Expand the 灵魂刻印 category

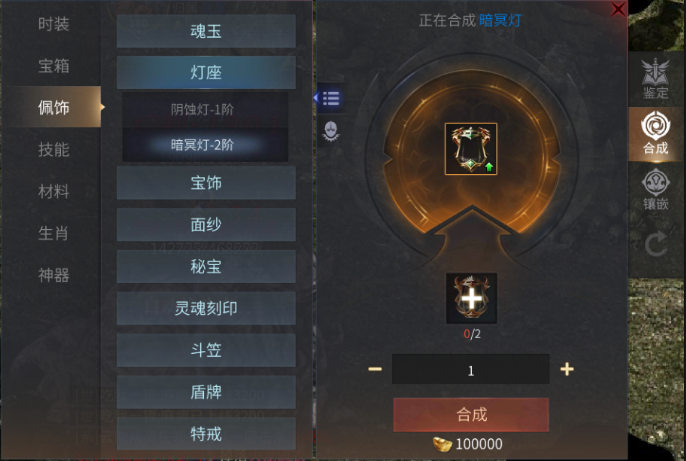[206, 308]
